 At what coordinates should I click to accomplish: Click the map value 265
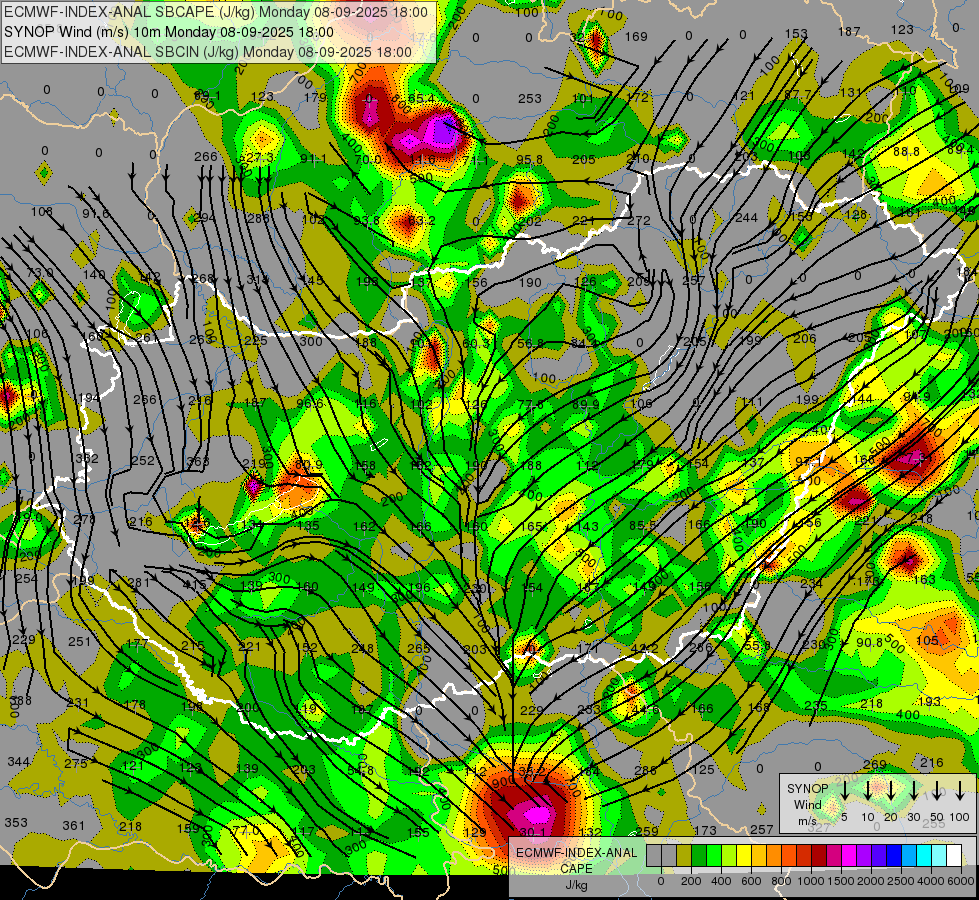pos(418,648)
